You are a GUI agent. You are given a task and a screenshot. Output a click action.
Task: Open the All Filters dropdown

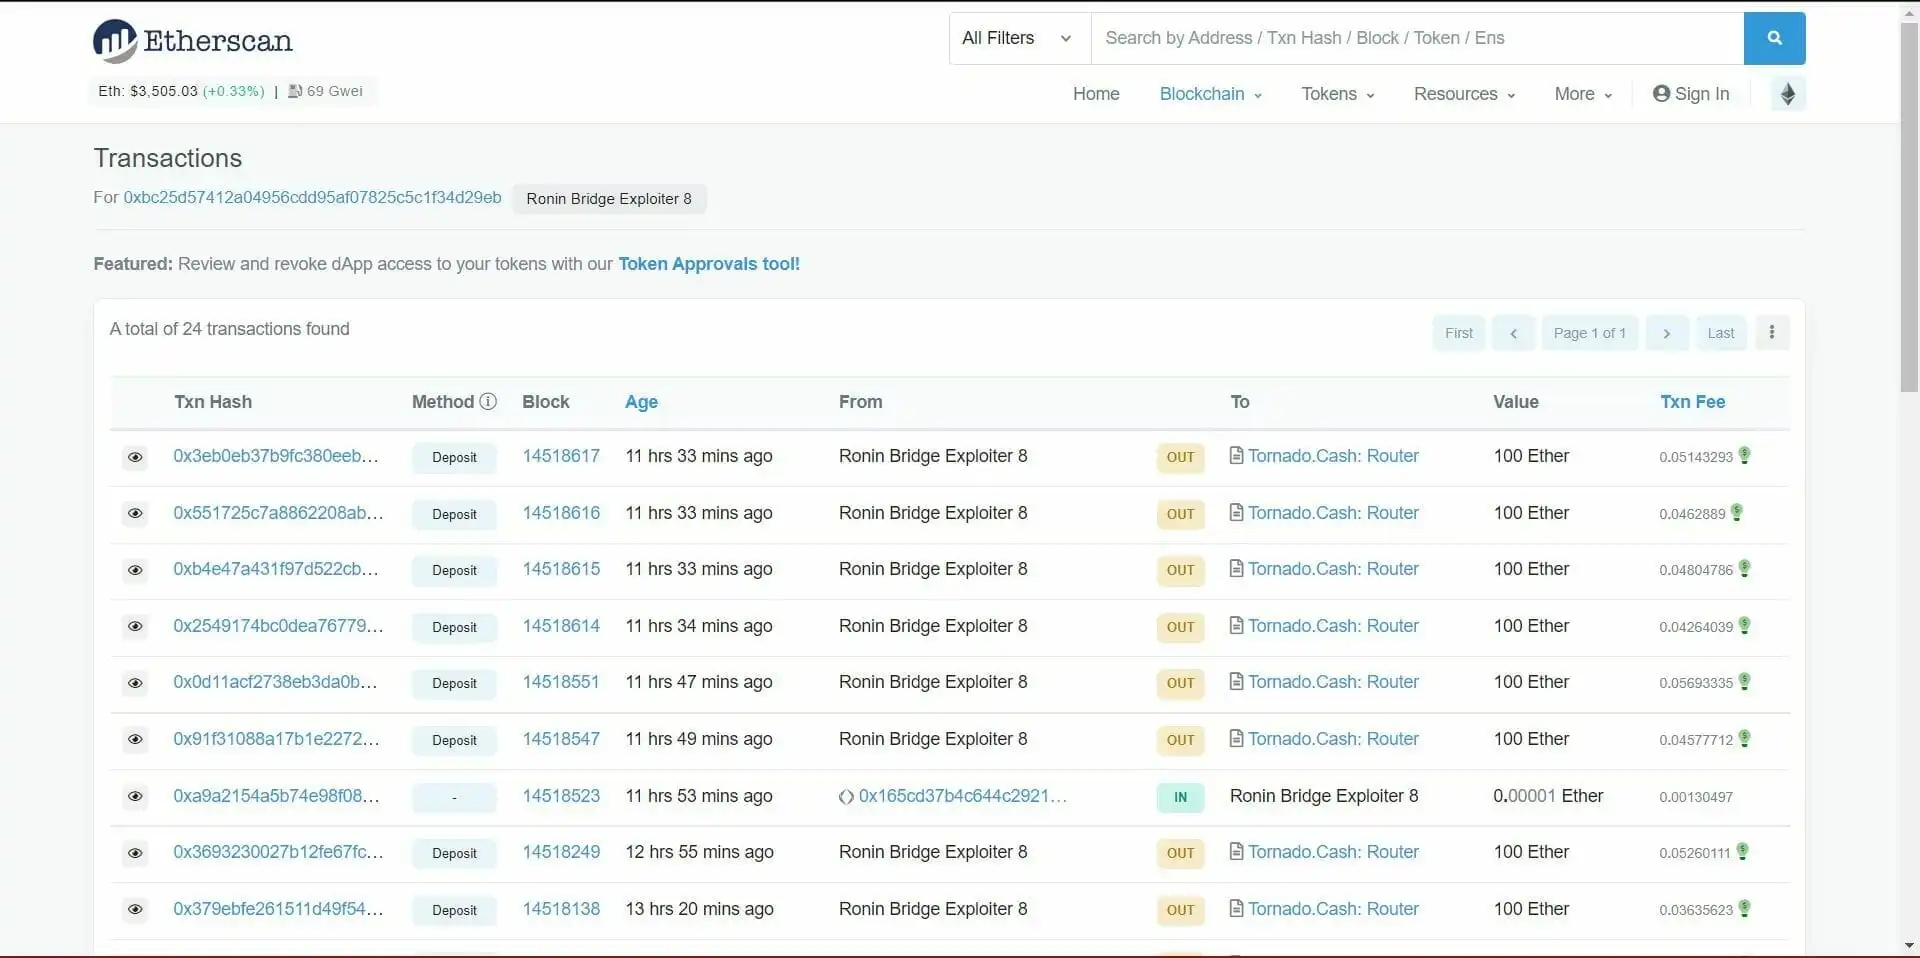click(1017, 38)
